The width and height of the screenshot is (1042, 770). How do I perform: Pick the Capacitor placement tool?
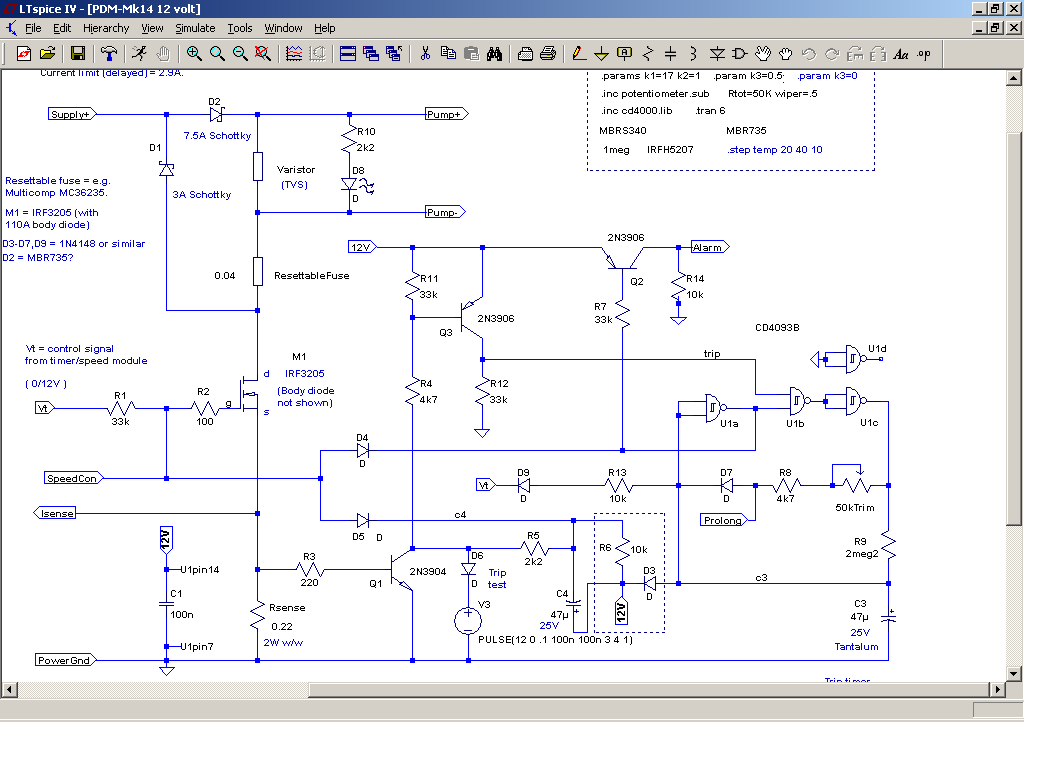click(671, 54)
